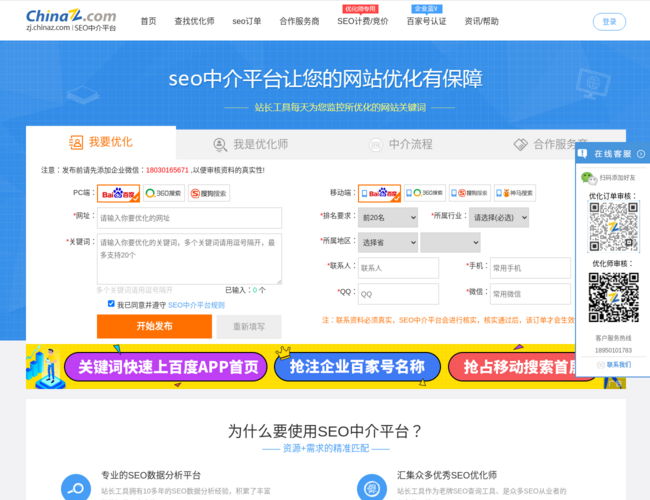Image resolution: width=650 pixels, height=500 pixels.
Task: Click the 专业的SEO数据分析平台 title
Action: tap(151, 475)
